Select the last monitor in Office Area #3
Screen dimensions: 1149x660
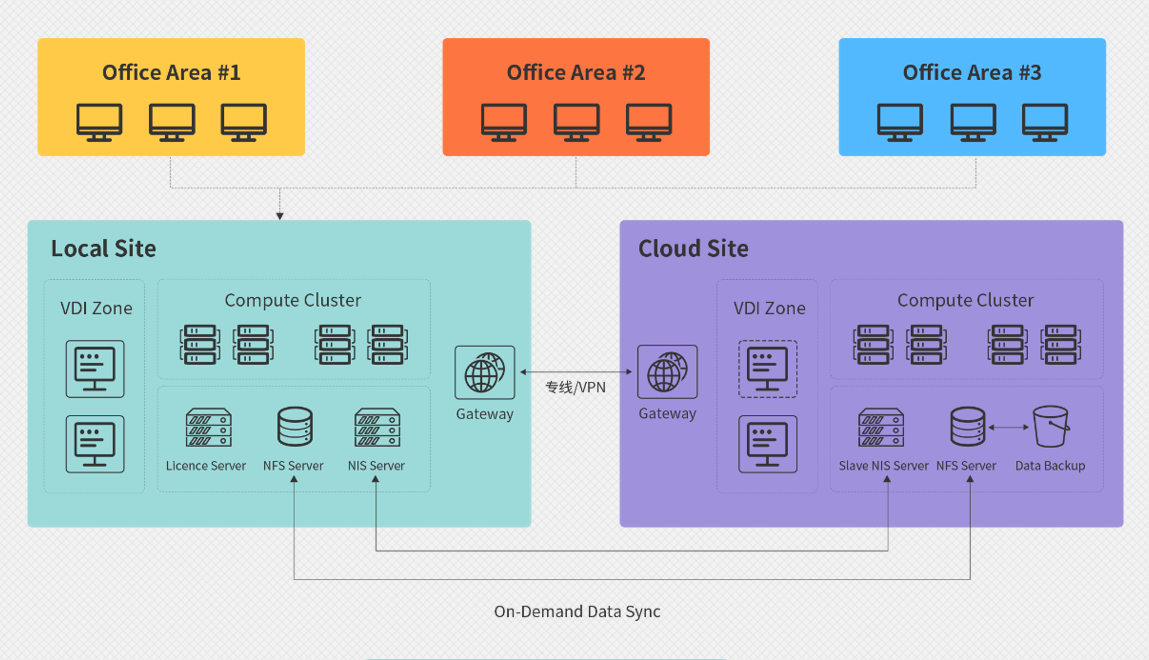tap(1045, 122)
